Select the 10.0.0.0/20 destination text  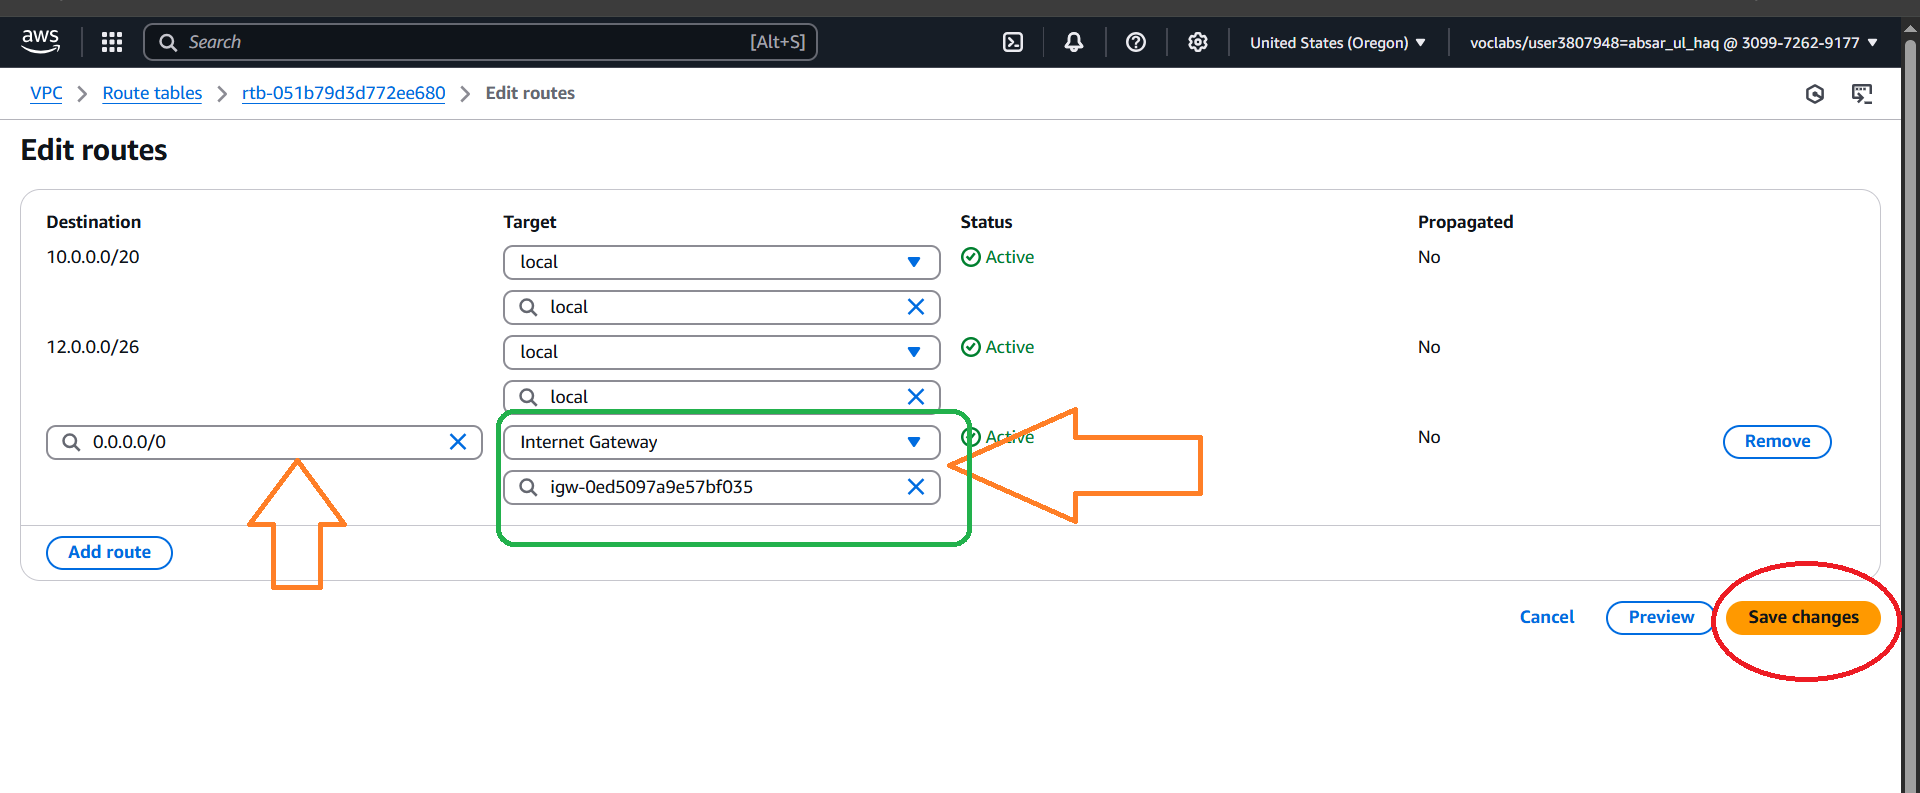pyautogui.click(x=93, y=257)
